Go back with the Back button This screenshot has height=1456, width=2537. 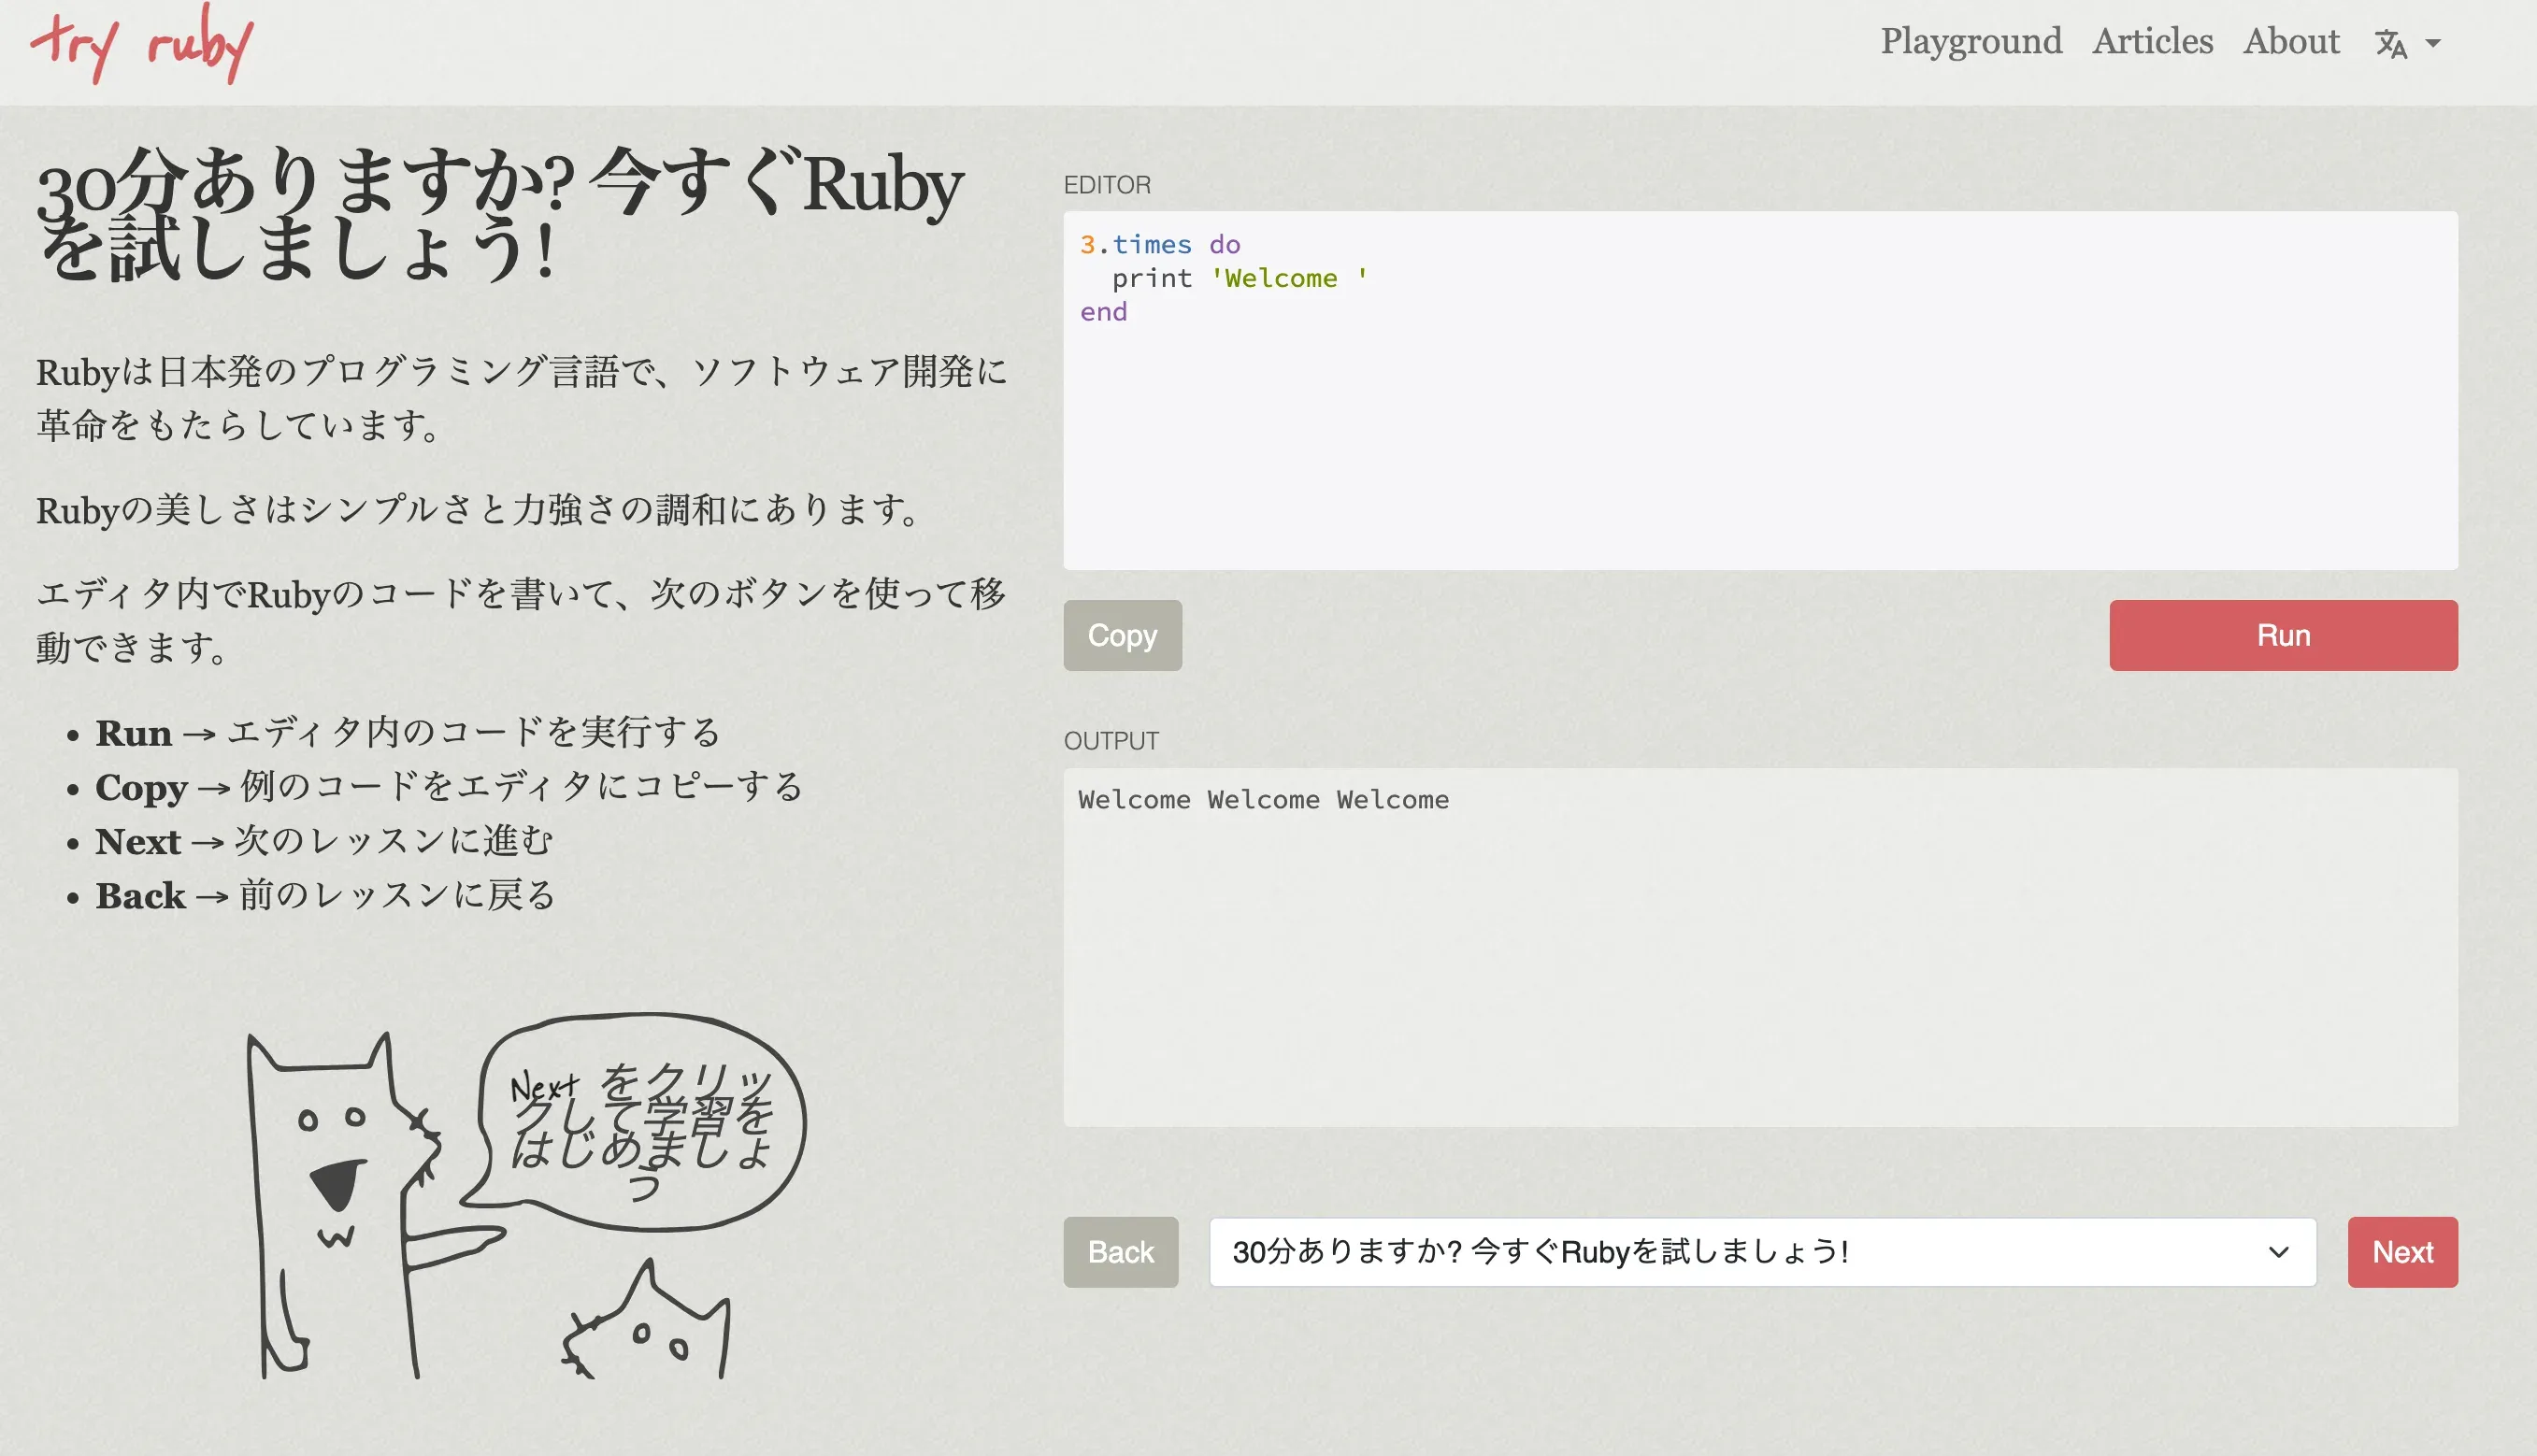1121,1252
